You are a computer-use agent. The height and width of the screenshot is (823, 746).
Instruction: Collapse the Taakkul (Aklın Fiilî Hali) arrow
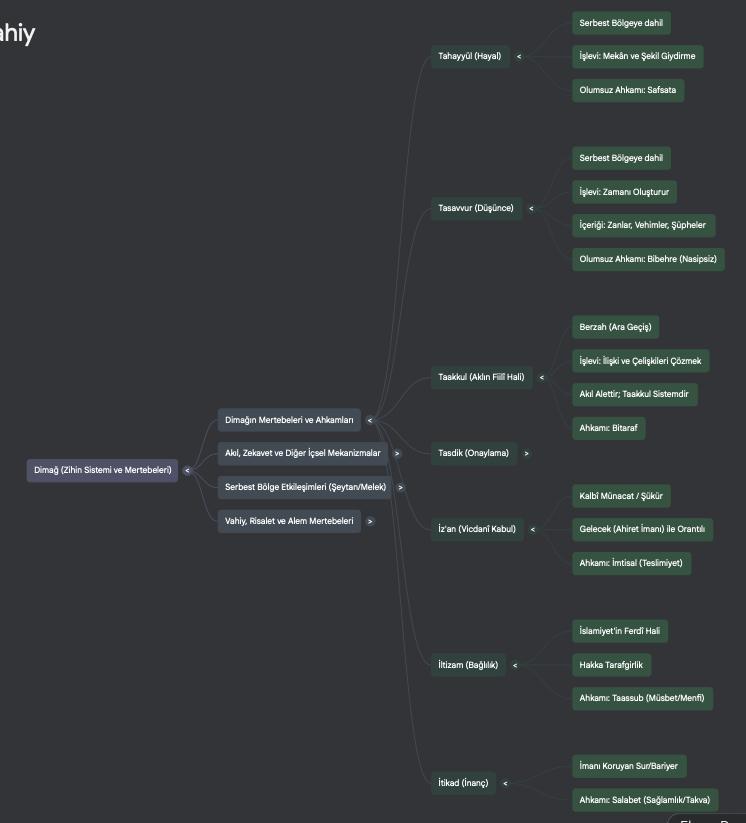(542, 377)
